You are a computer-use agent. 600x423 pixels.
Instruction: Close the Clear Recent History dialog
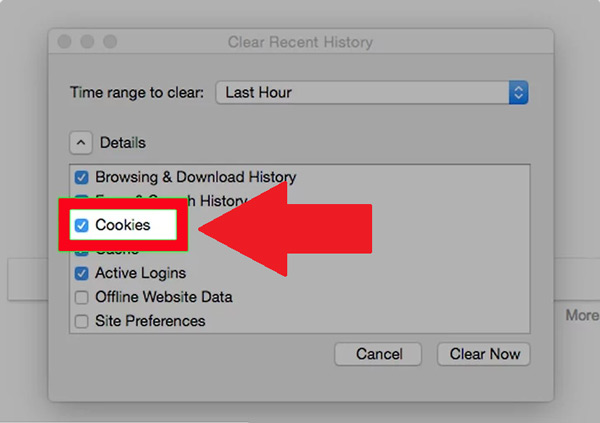coord(66,42)
